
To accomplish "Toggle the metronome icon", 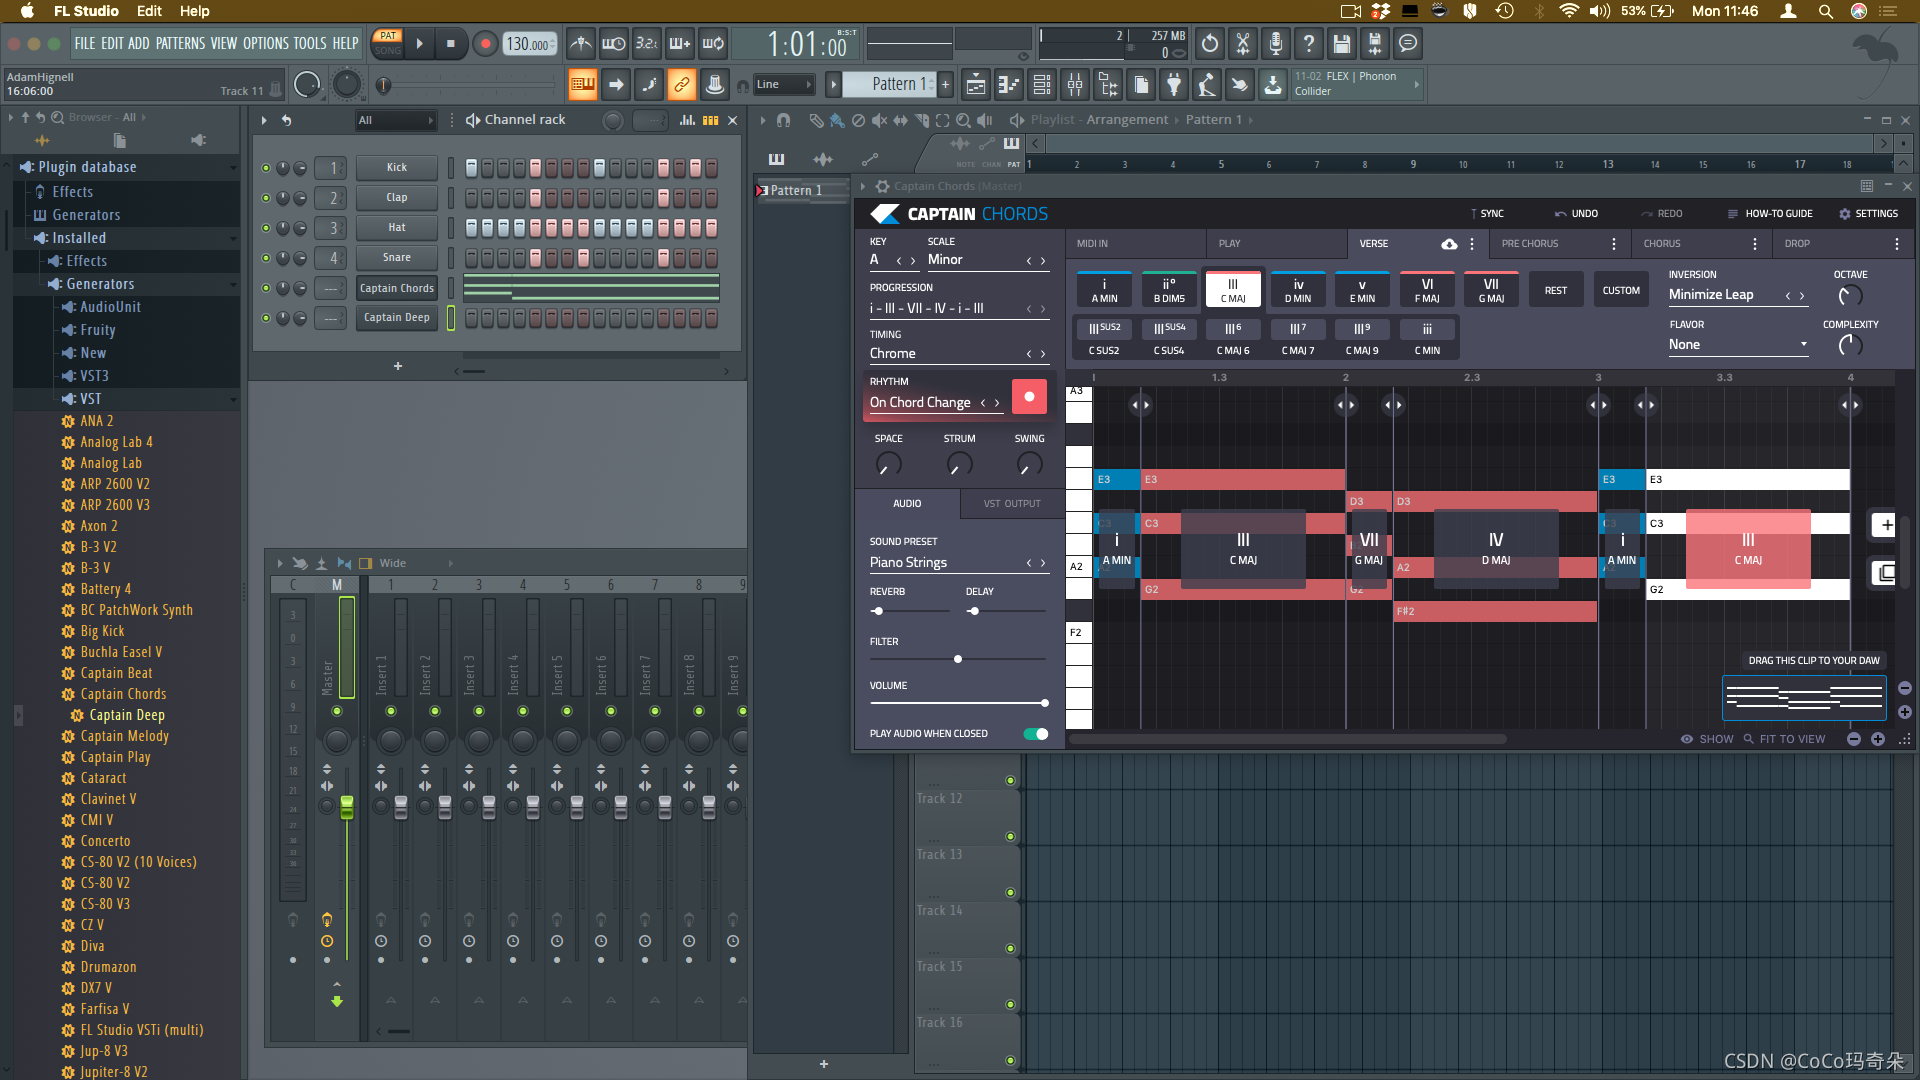I will coord(580,44).
